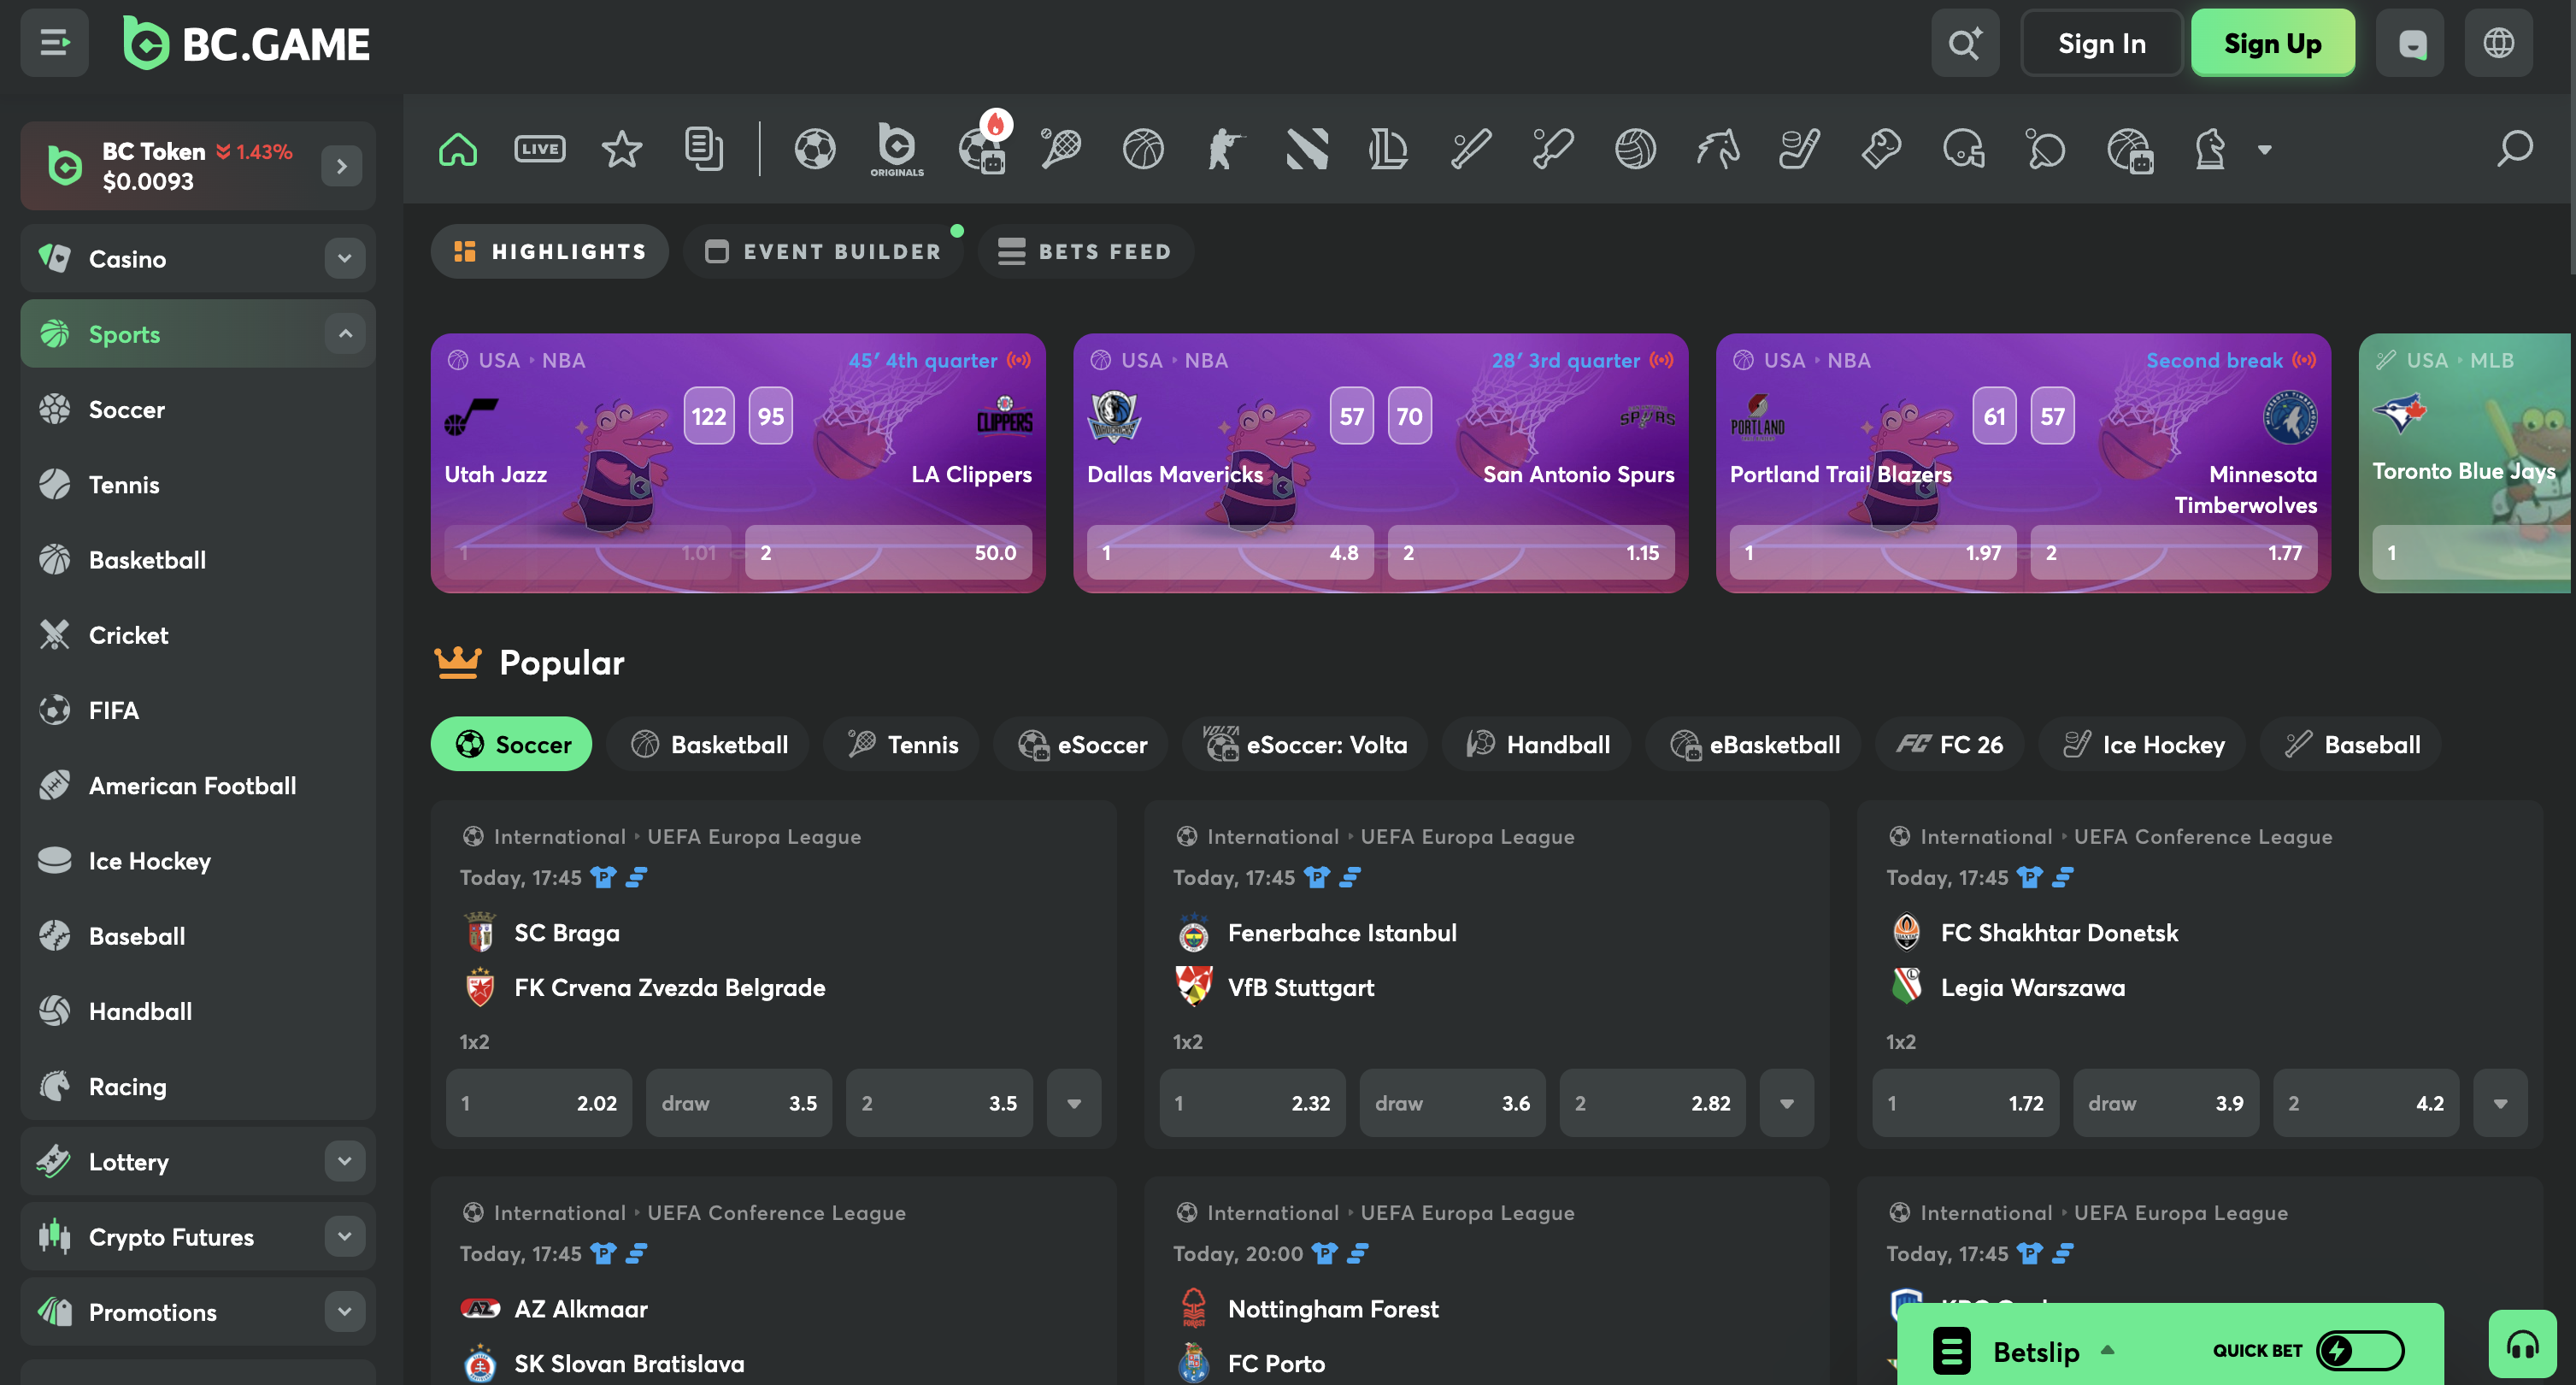Collapse the left sidebar menu

pos(54,43)
